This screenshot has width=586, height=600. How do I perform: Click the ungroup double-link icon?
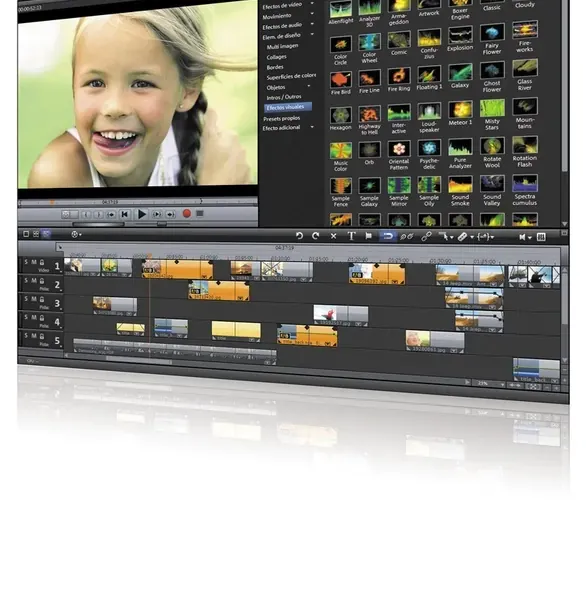coord(406,237)
